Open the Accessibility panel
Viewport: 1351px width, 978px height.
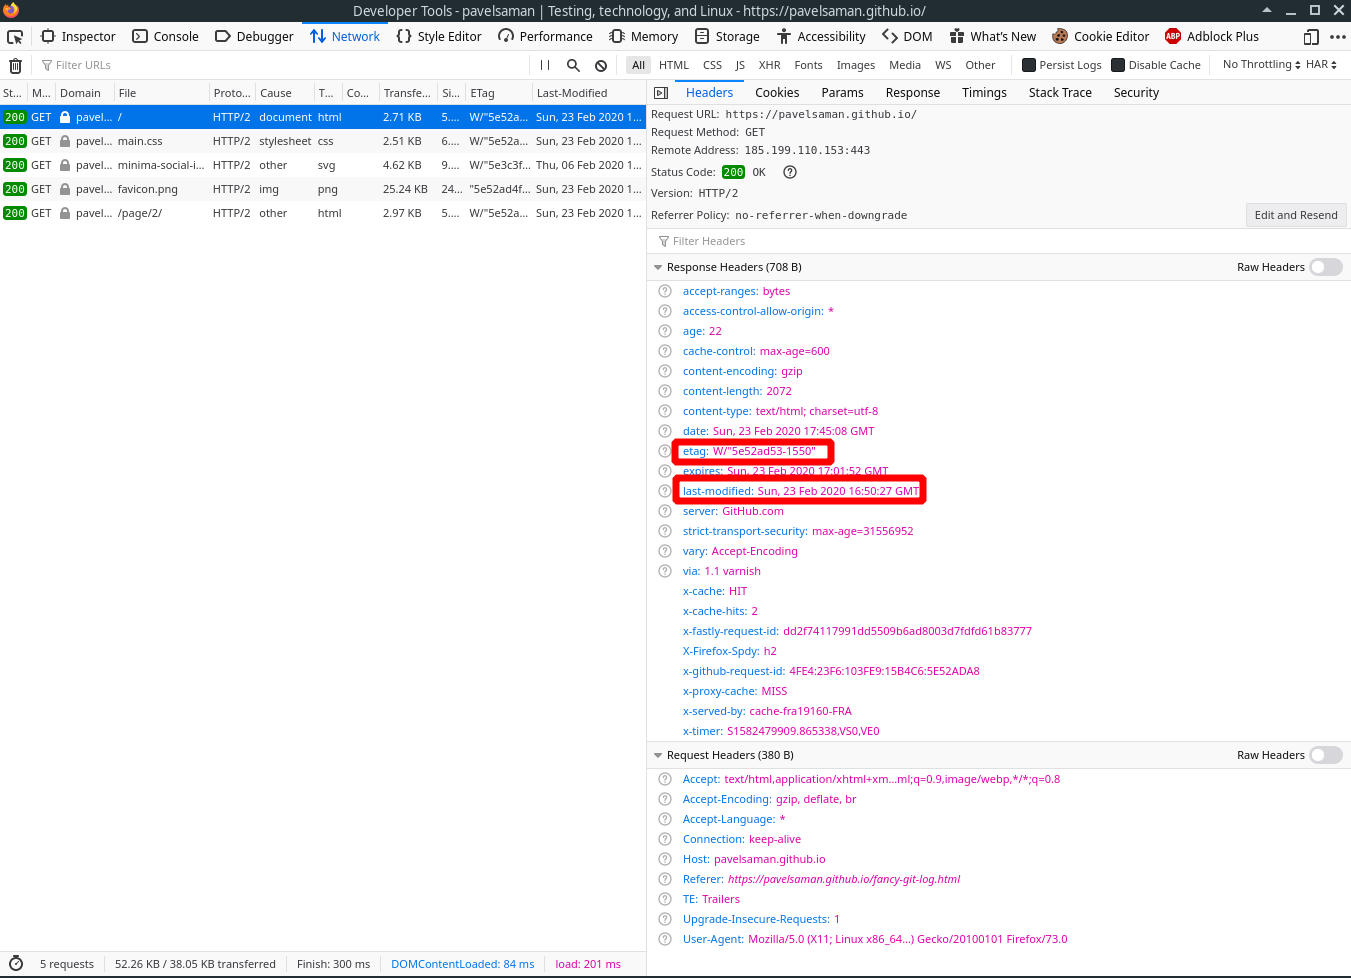coord(821,37)
